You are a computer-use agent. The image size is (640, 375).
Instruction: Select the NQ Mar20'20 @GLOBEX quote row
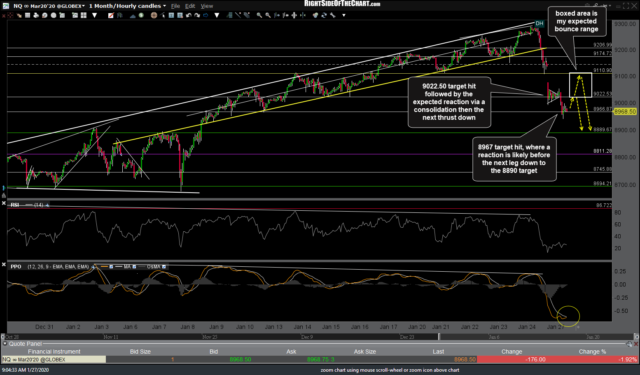[320, 359]
